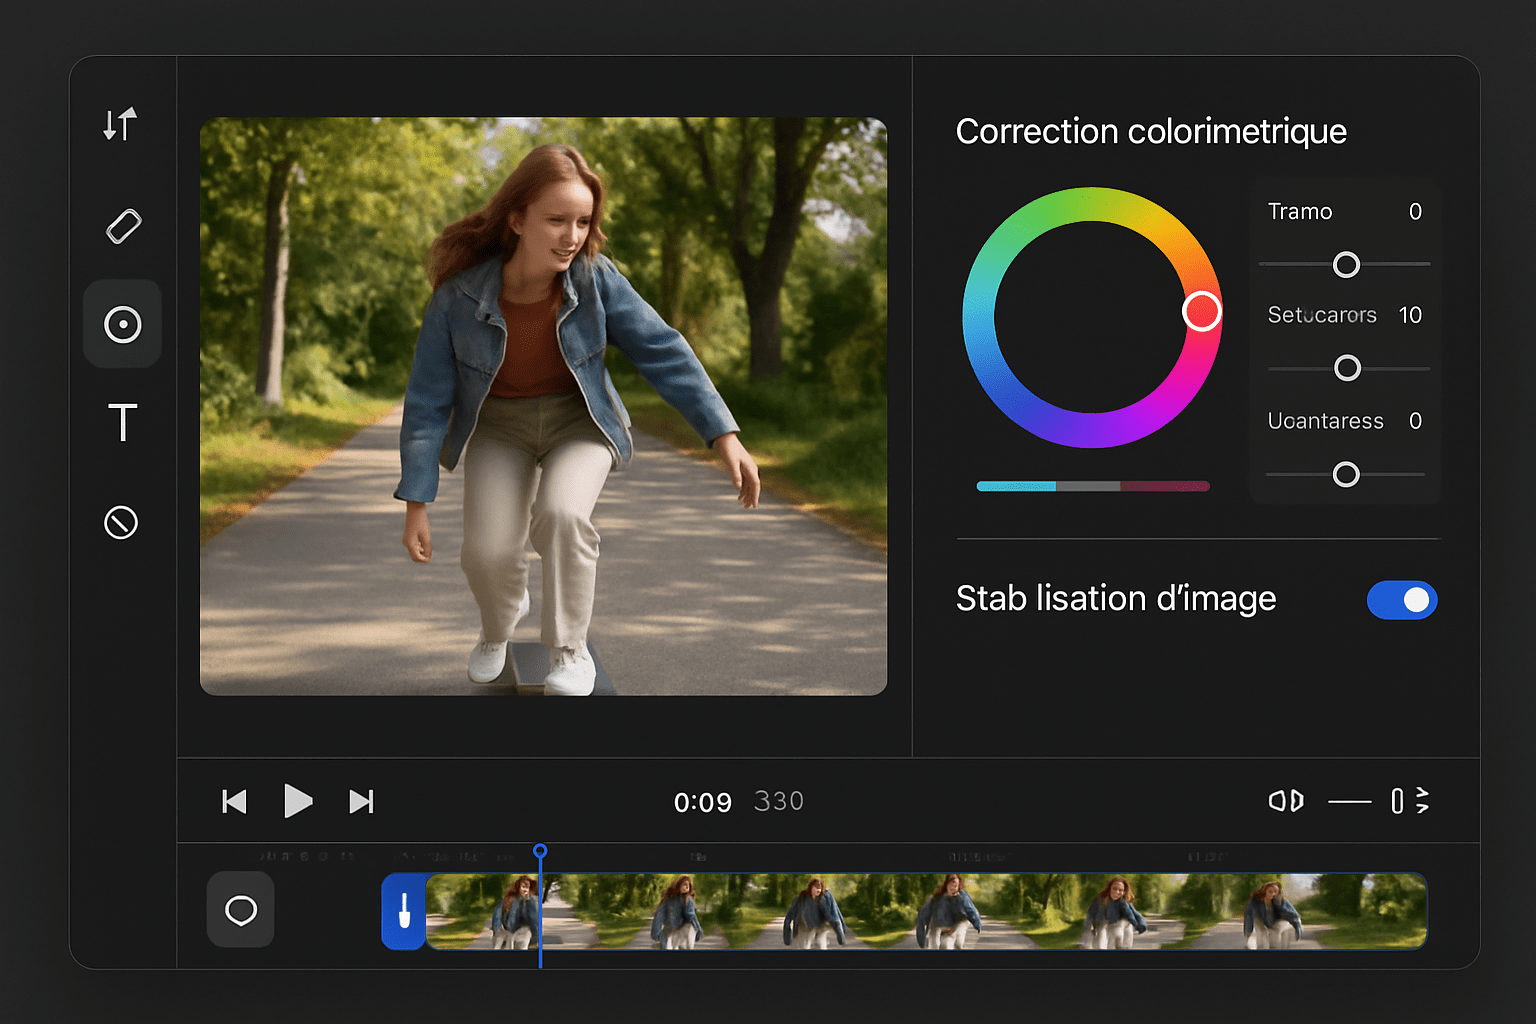The image size is (1536, 1024).
Task: Click the crop line icon in bottom toolbar
Action: 1349,801
